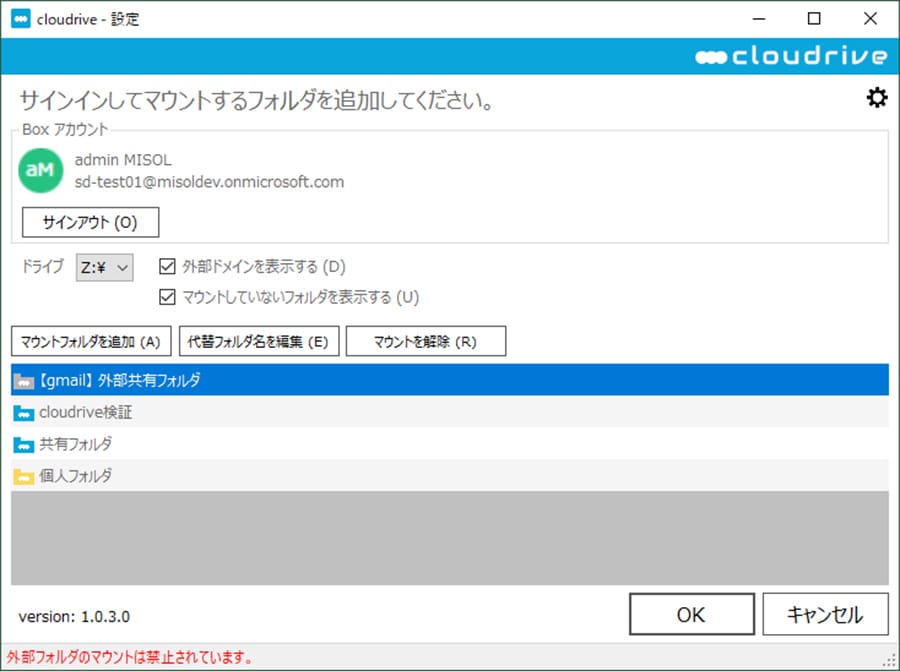
Task: Open settings via the gear icon
Action: [x=876, y=98]
